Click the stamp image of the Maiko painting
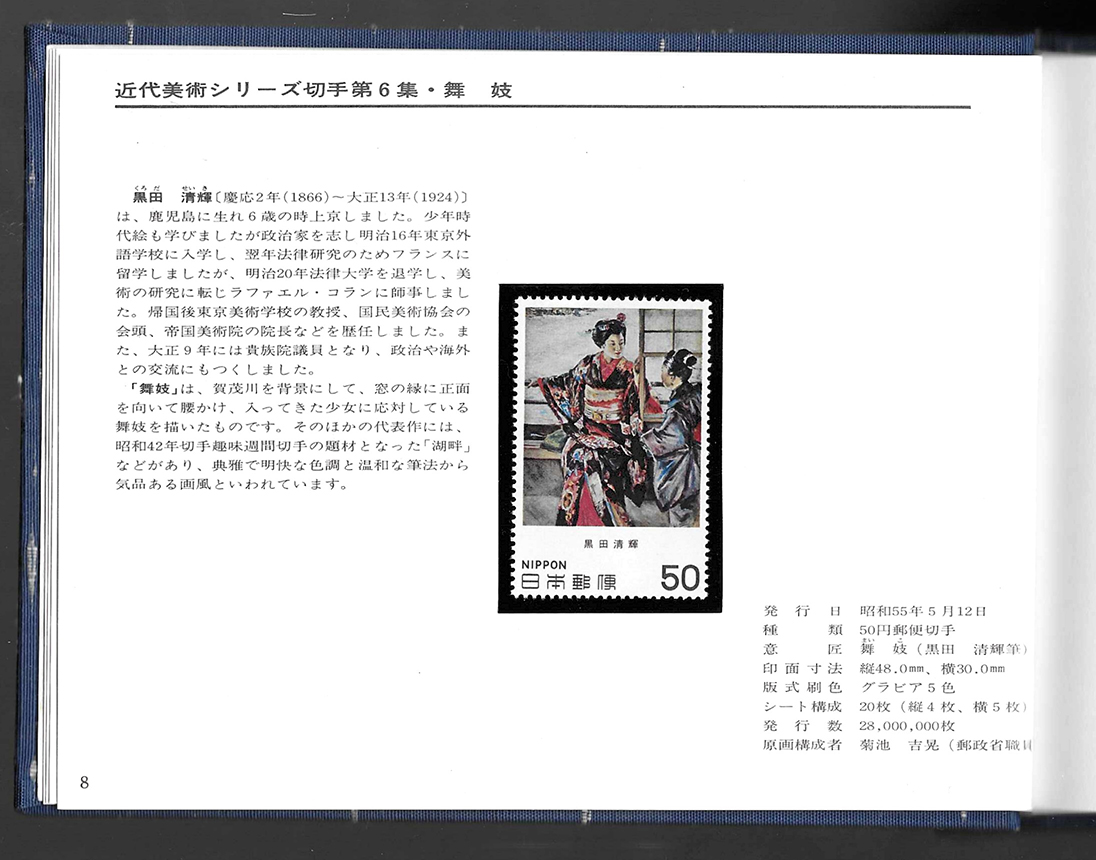This screenshot has width=1096, height=860. (x=610, y=447)
